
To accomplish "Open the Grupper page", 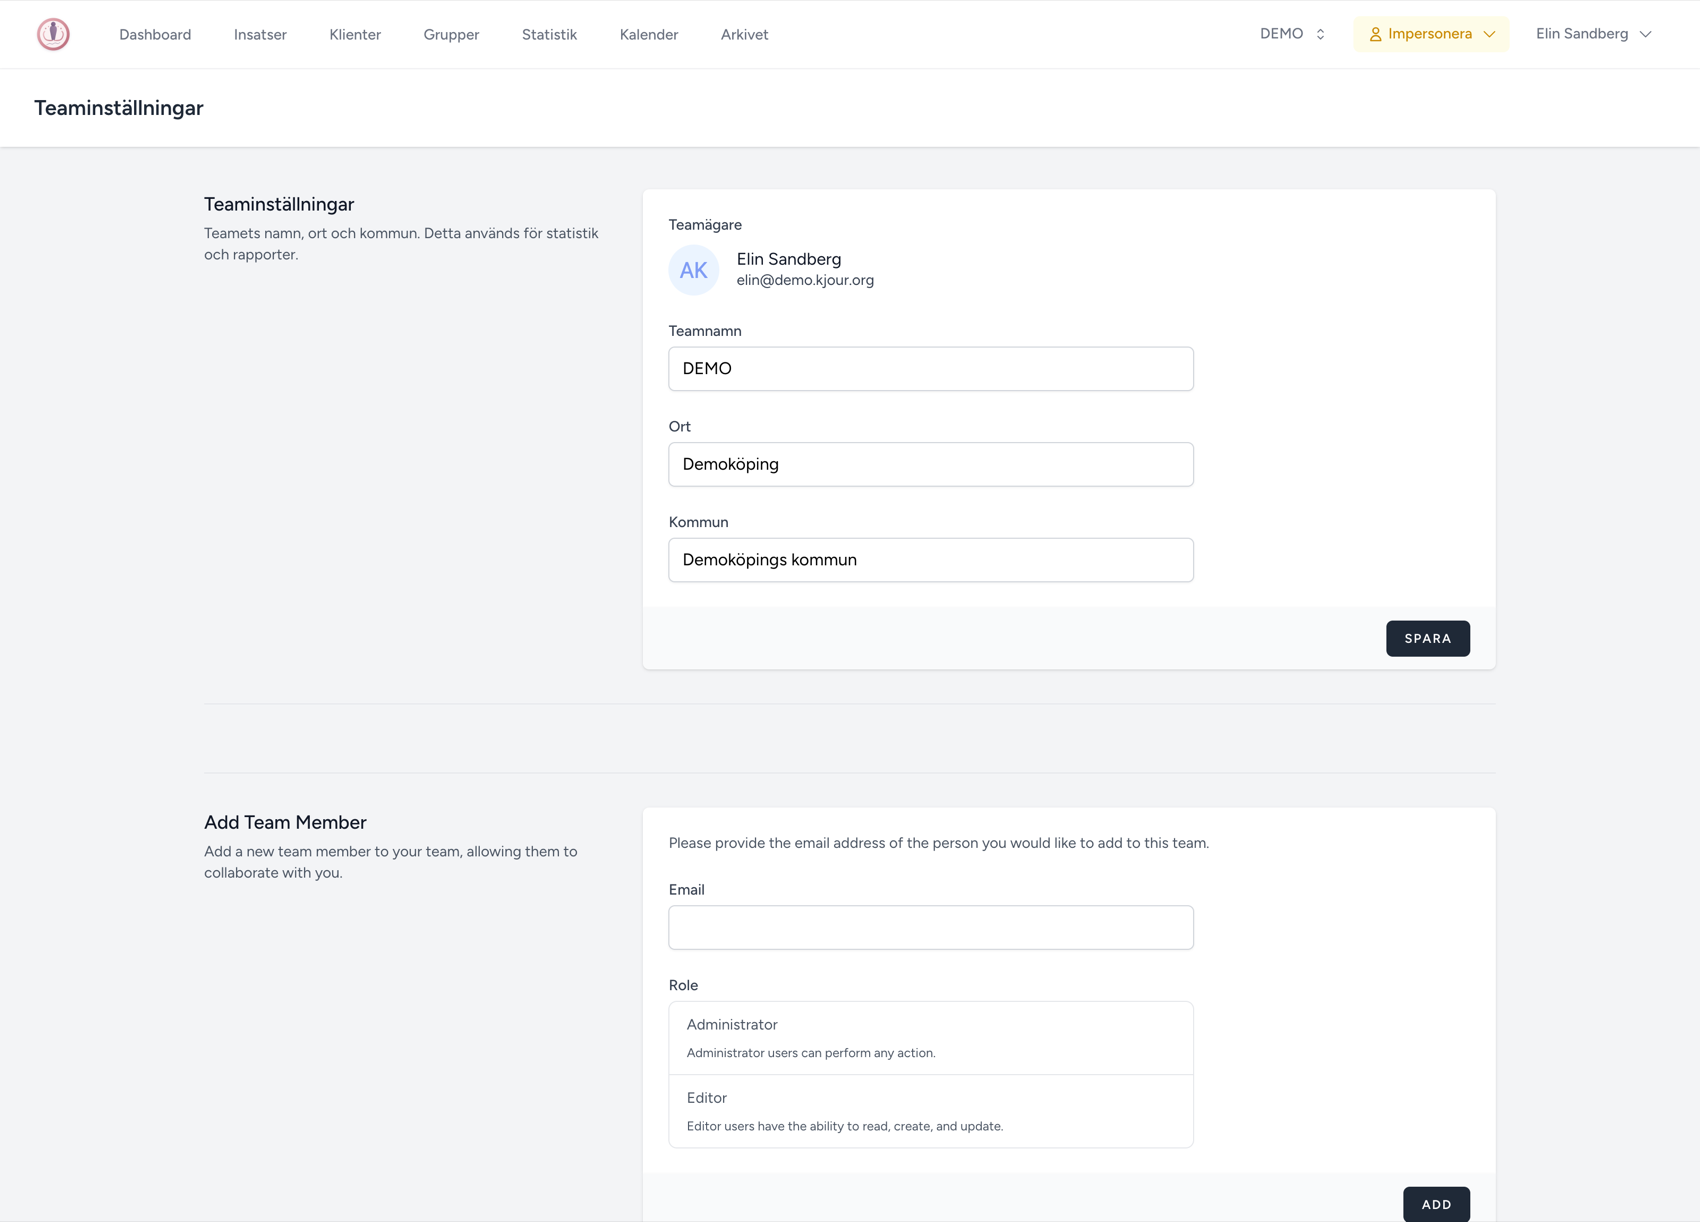I will [x=451, y=34].
